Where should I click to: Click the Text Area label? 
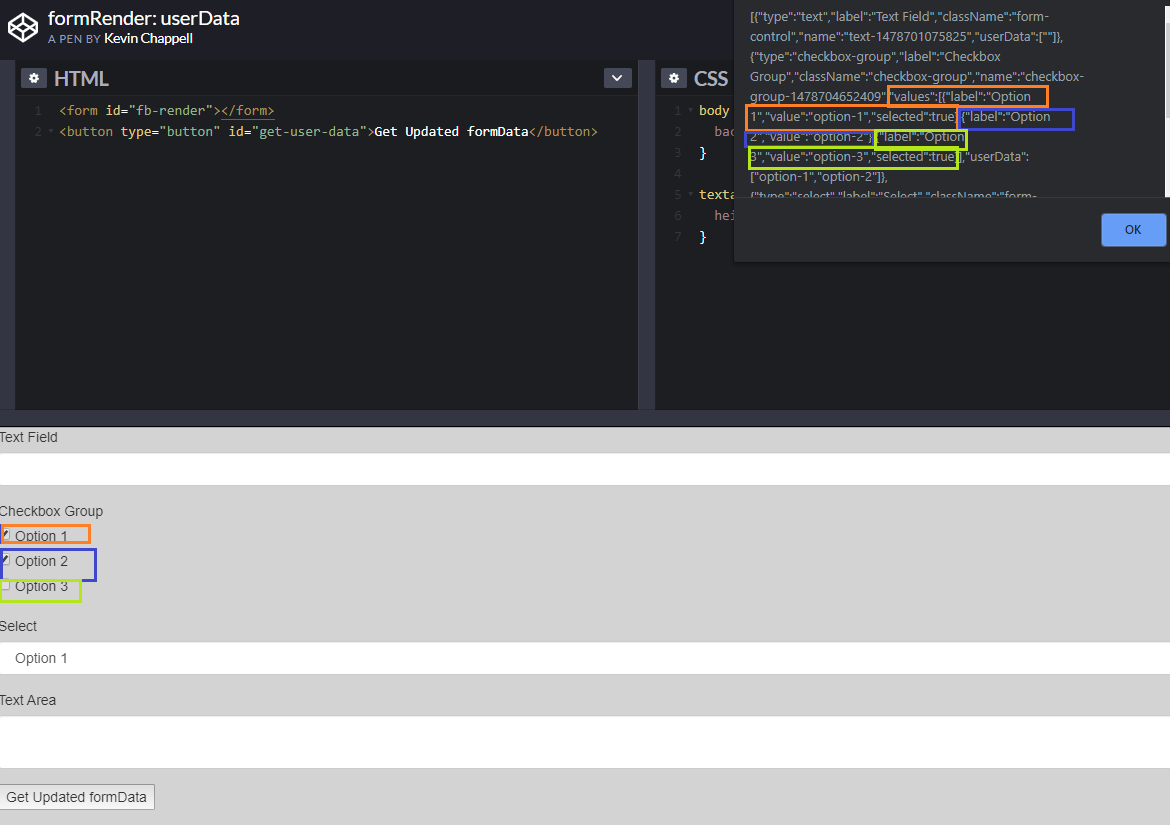(x=28, y=700)
